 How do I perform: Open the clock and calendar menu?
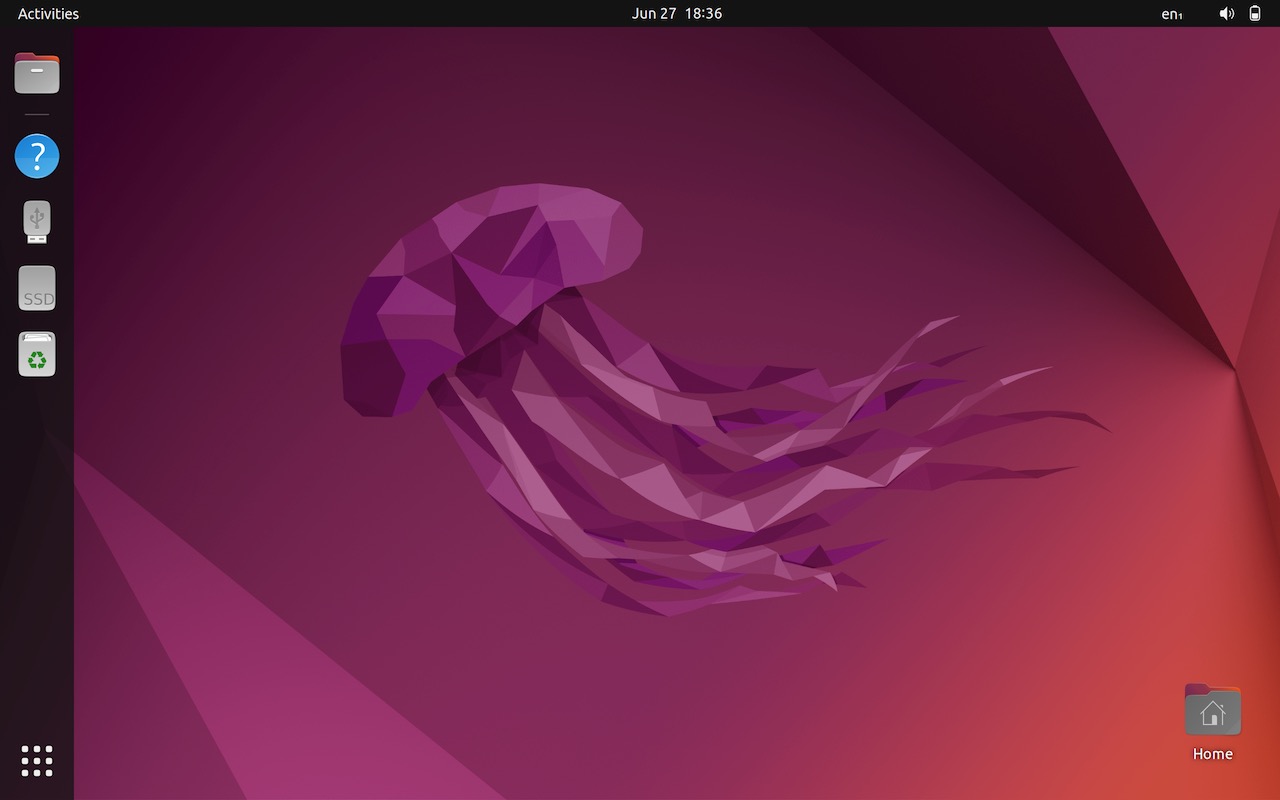click(x=677, y=13)
